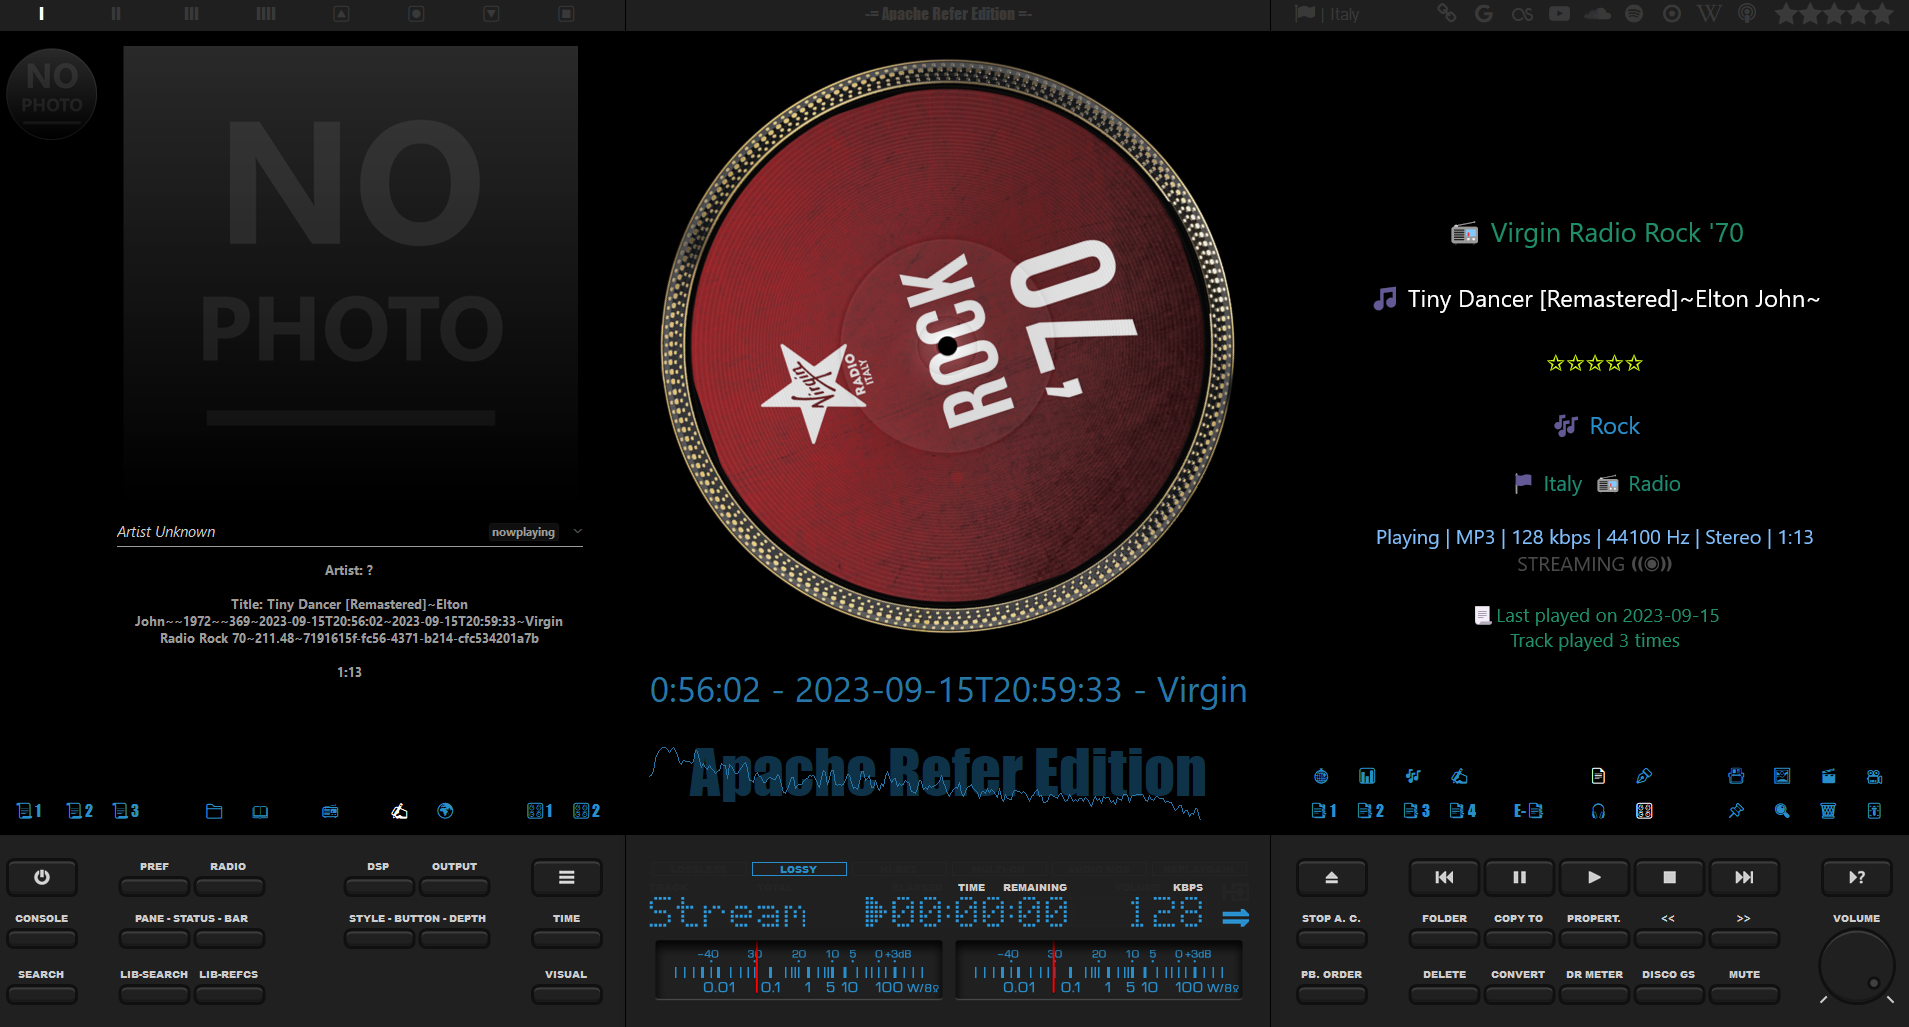Pause playback with the pause button
Viewport: 1909px width, 1027px height.
point(1519,877)
